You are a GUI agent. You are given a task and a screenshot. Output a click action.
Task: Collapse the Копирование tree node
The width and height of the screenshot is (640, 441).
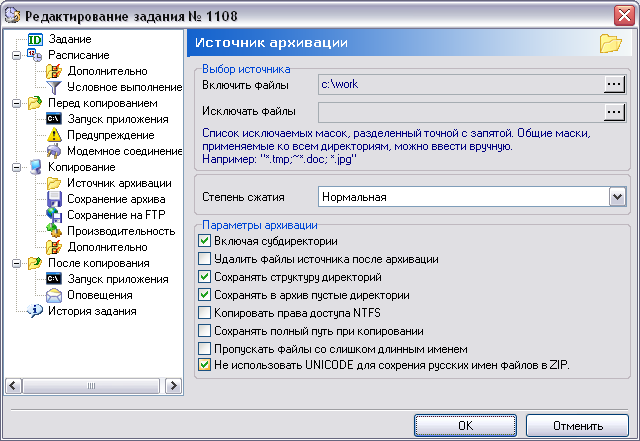15,167
